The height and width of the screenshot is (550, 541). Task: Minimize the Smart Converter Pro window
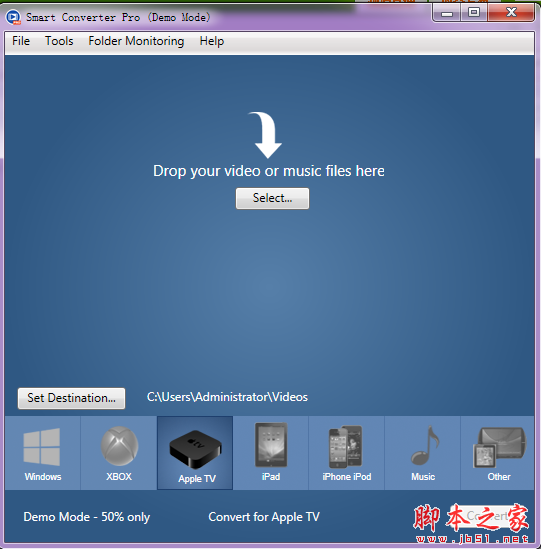tap(447, 14)
